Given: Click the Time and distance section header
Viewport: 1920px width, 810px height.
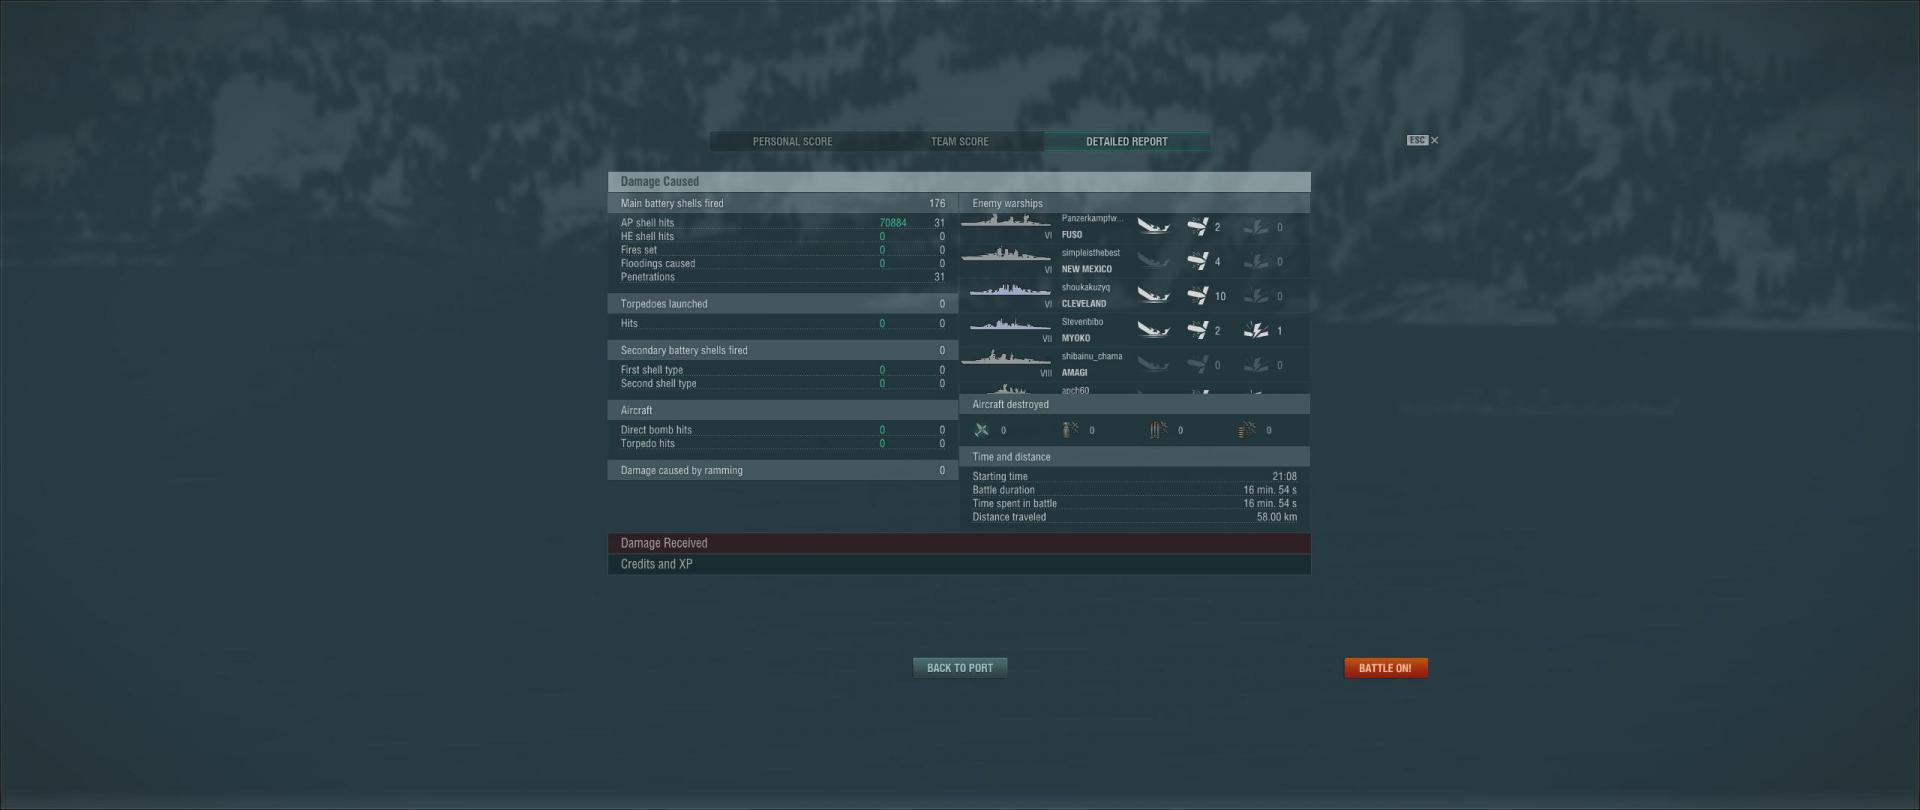Looking at the screenshot, I should coord(1135,457).
